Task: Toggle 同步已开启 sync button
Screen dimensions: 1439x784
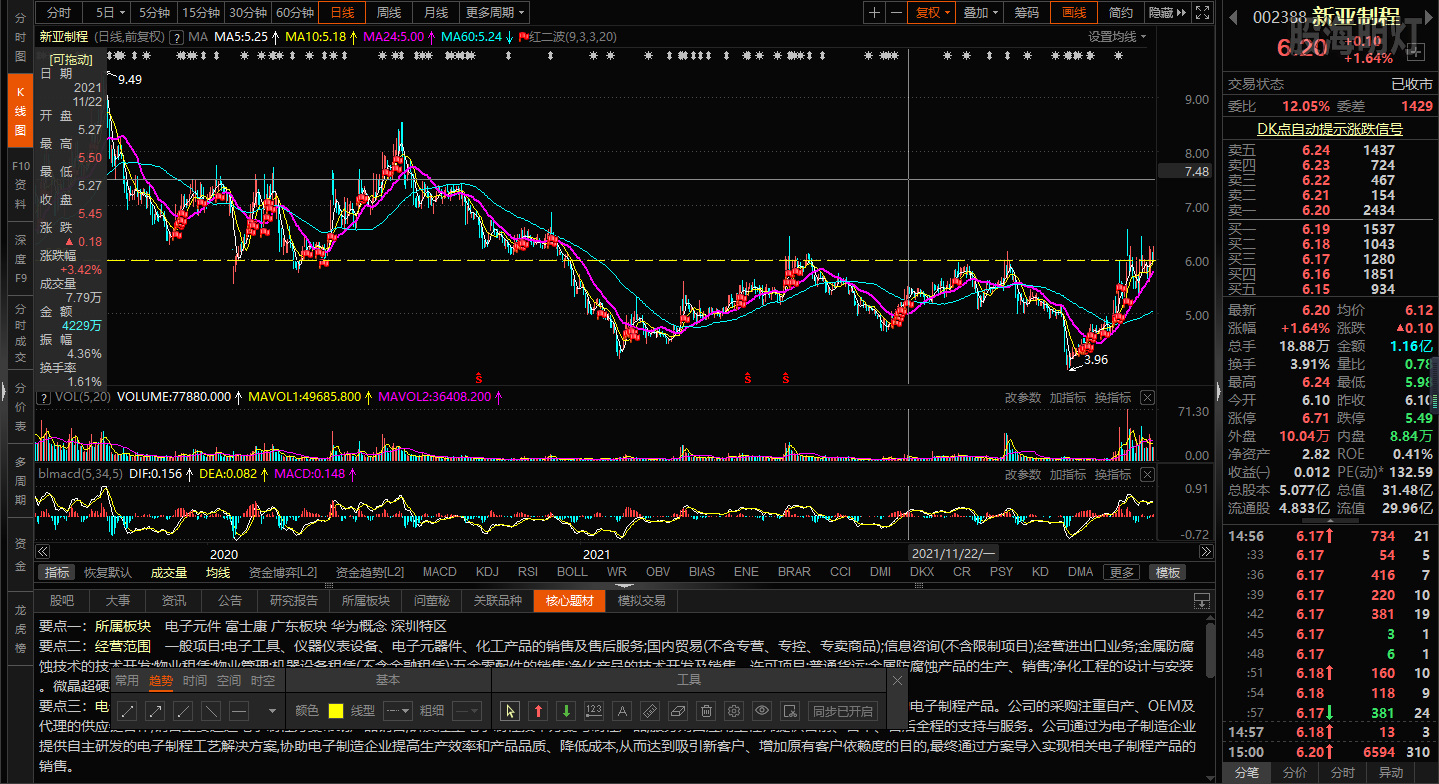Action: pos(842,711)
